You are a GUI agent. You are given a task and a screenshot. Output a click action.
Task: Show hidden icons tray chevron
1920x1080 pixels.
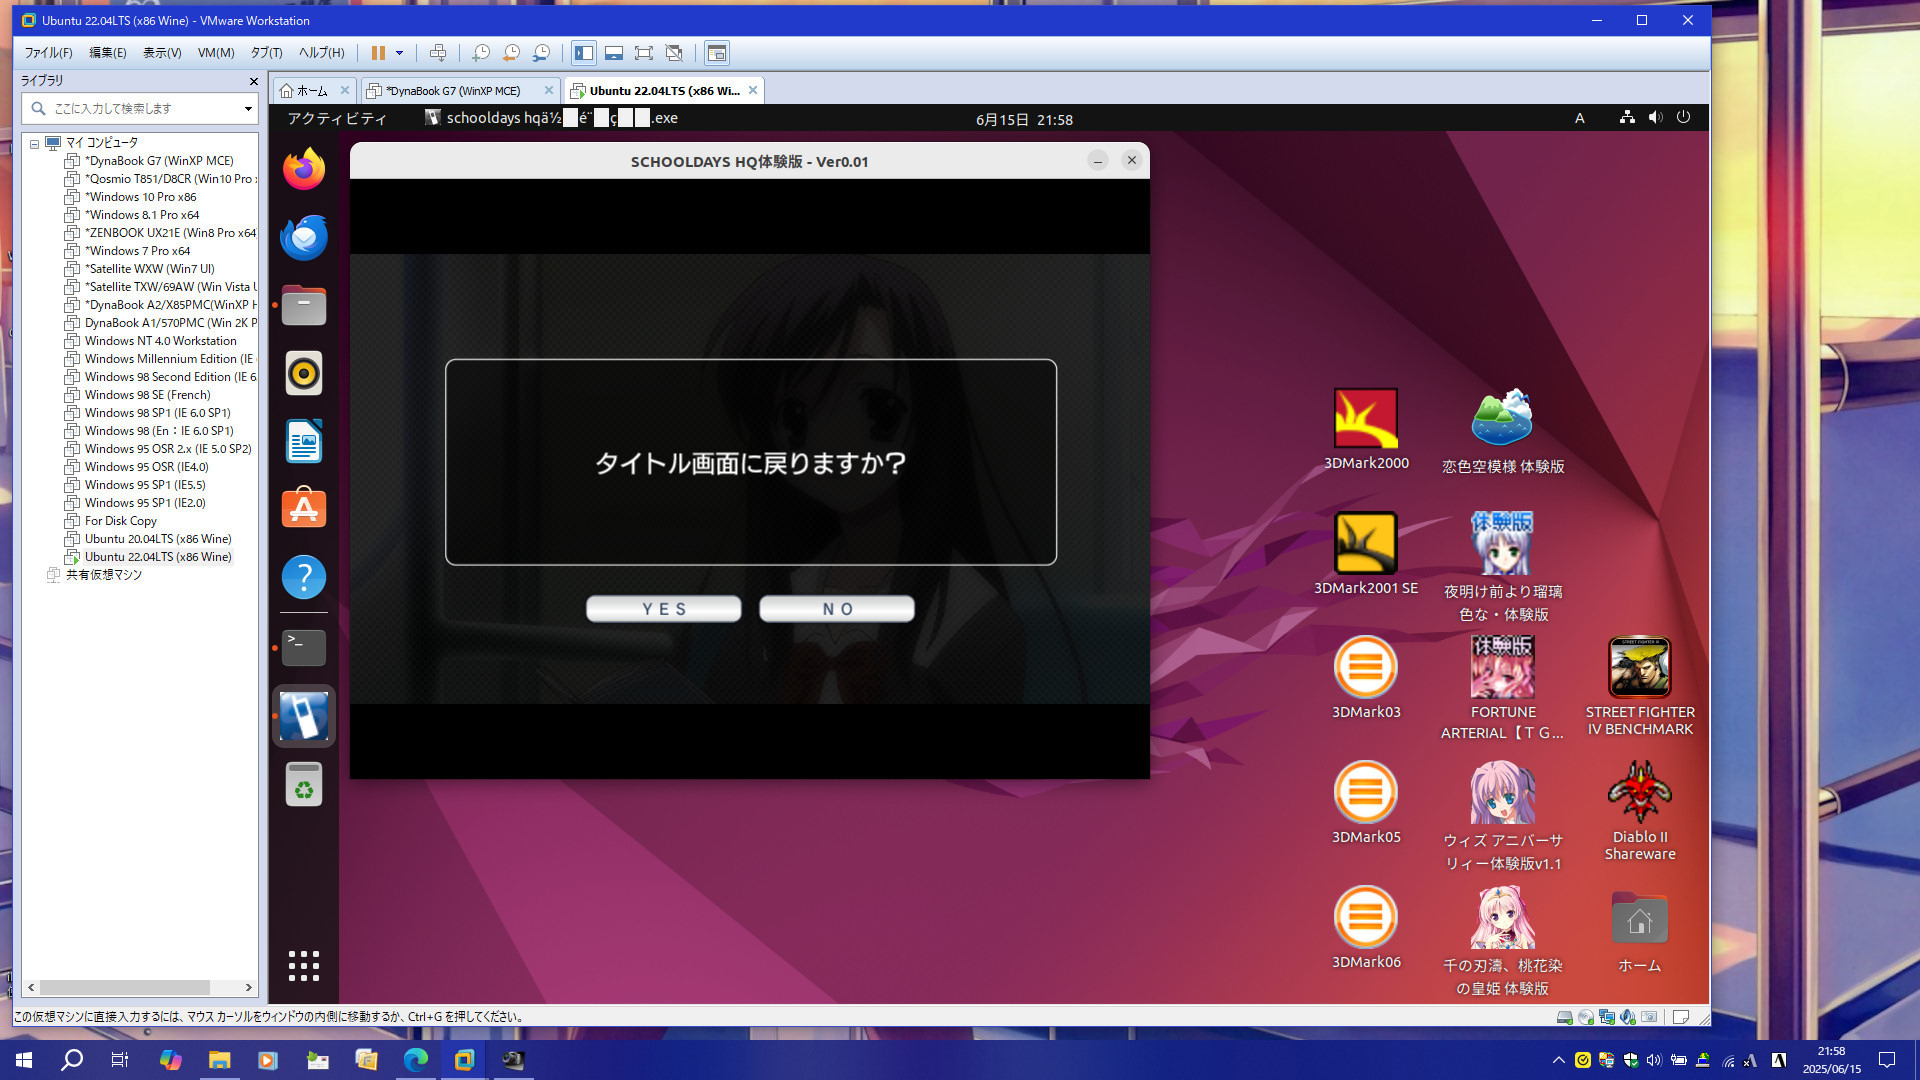(x=1558, y=1060)
